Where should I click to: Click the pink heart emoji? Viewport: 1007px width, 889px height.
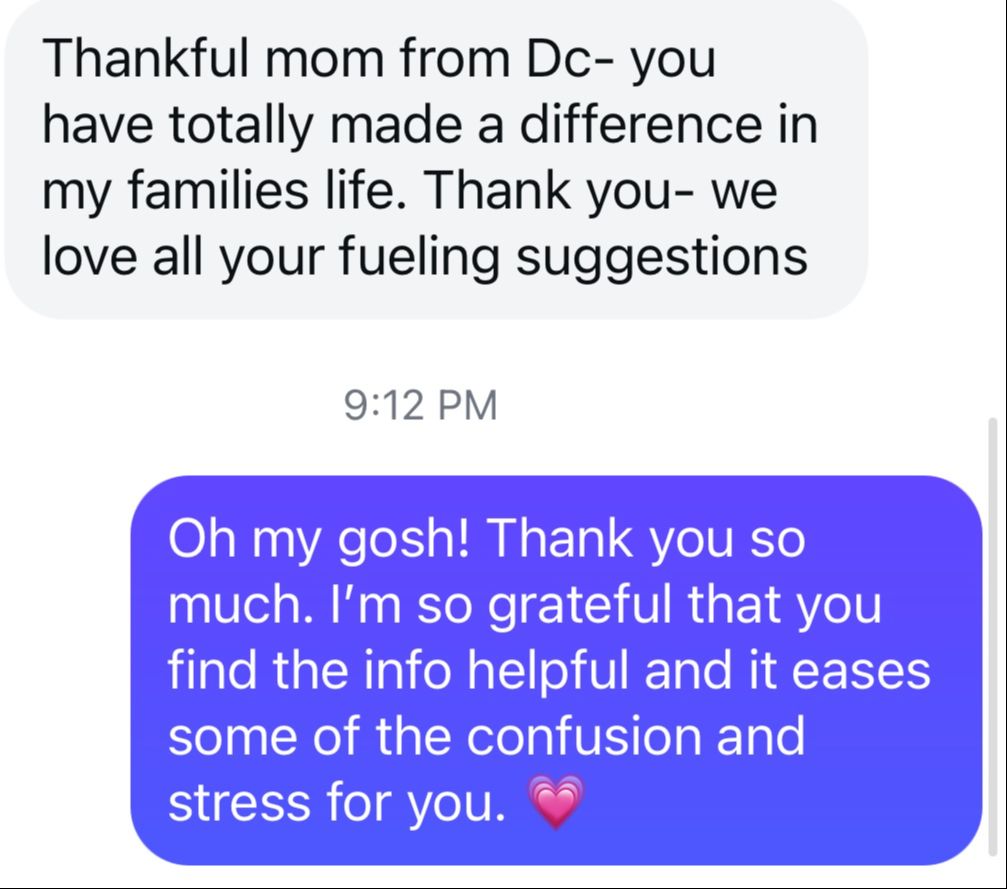553,802
